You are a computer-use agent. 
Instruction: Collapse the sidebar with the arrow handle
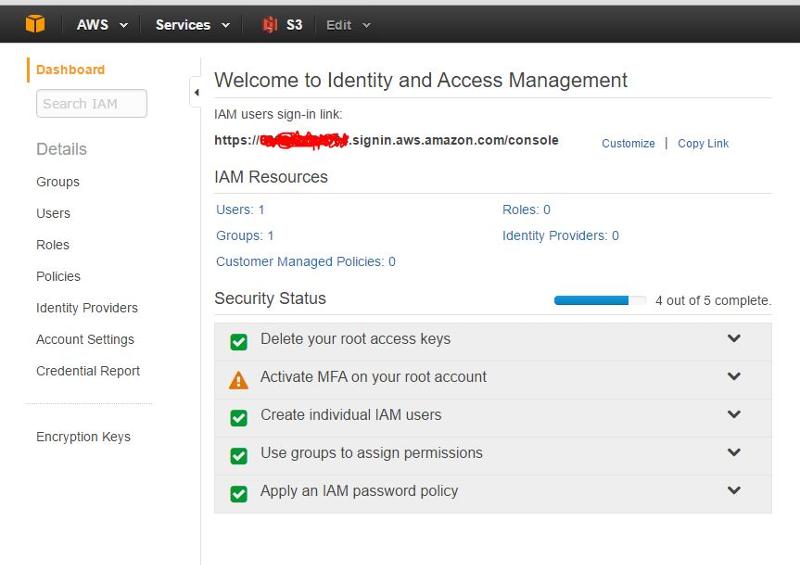196,92
